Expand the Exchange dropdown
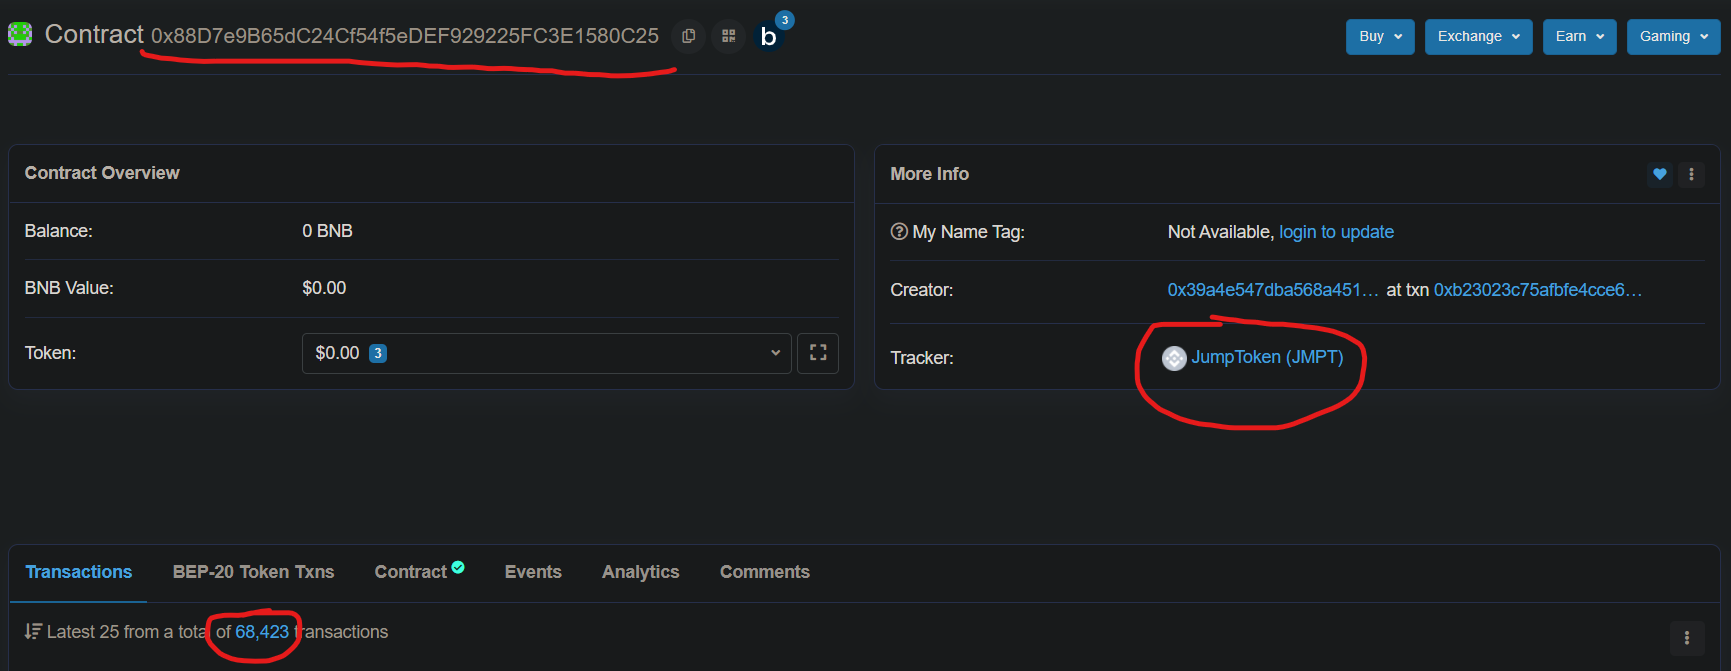This screenshot has width=1731, height=671. coord(1478,37)
